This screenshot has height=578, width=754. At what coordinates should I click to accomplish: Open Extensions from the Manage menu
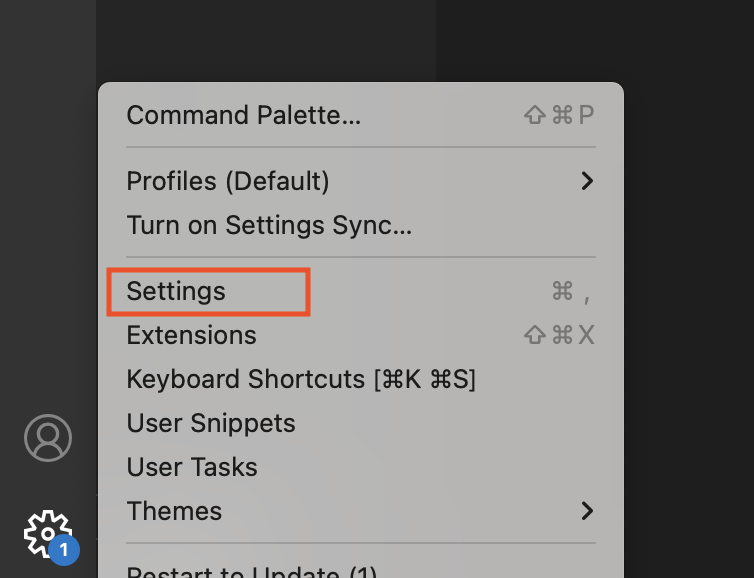pyautogui.click(x=191, y=335)
